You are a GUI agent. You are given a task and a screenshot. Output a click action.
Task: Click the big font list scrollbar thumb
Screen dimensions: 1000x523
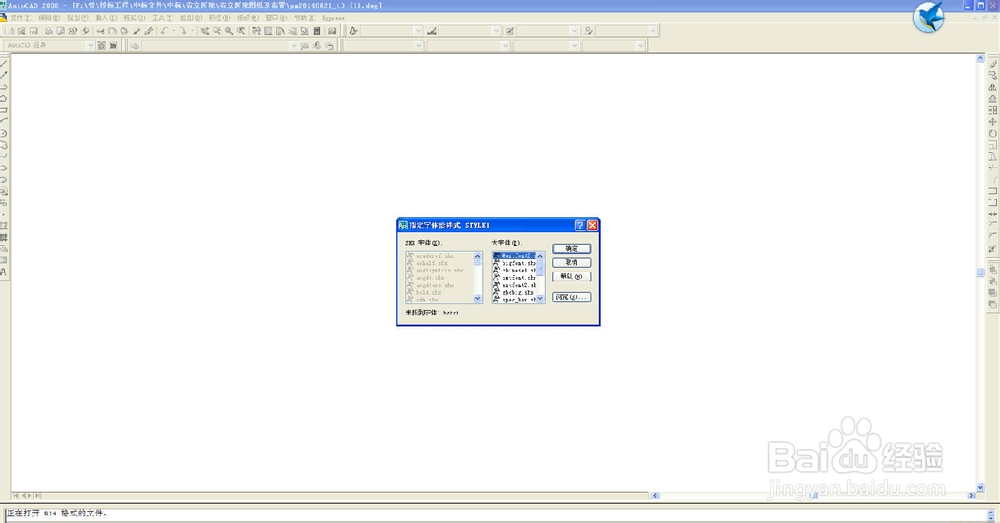pos(540,269)
